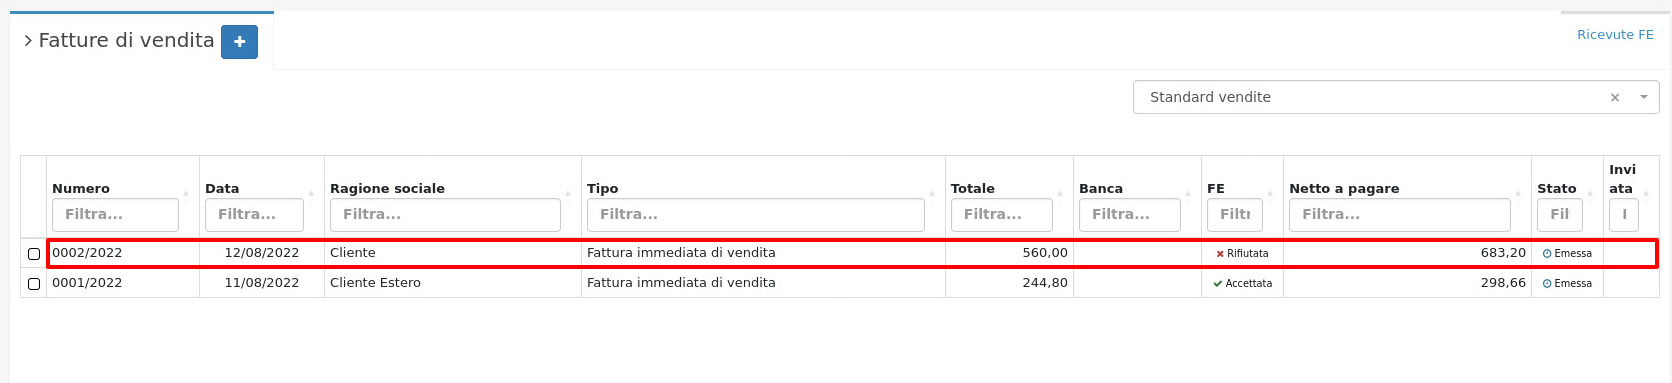Click Emessa status icon on Cliente row
Viewport: 1672px width, 383px height.
(x=1547, y=254)
